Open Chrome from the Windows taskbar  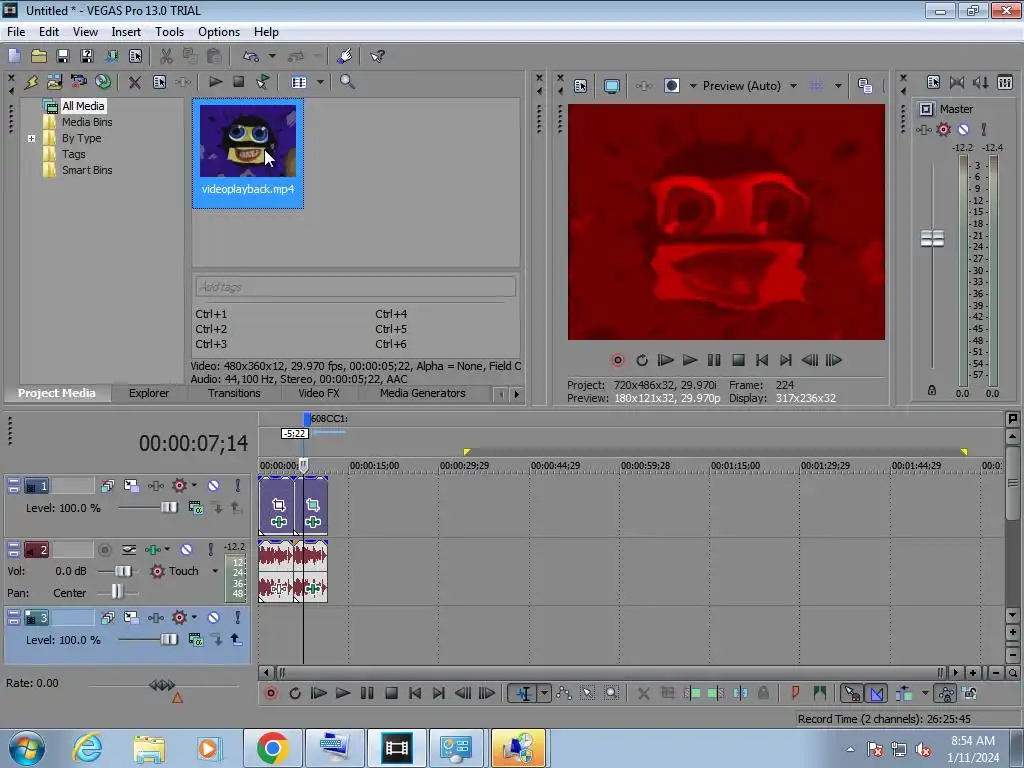click(x=272, y=748)
